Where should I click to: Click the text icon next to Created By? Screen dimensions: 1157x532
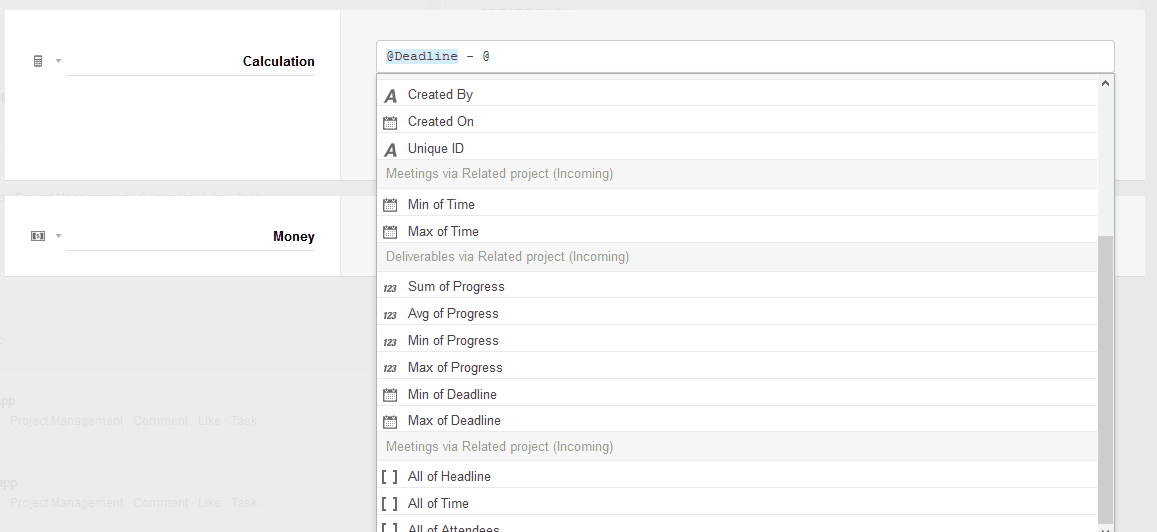tap(390, 95)
